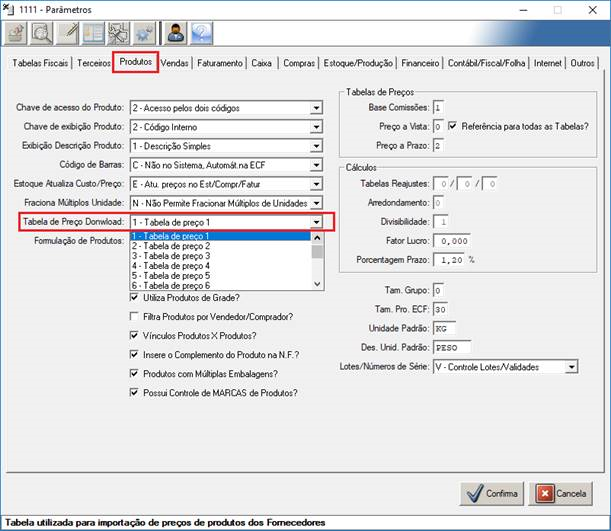Viewport: 611px width, 531px height.
Task: Focus the Porcentagem Prazo field
Action: (x=449, y=260)
